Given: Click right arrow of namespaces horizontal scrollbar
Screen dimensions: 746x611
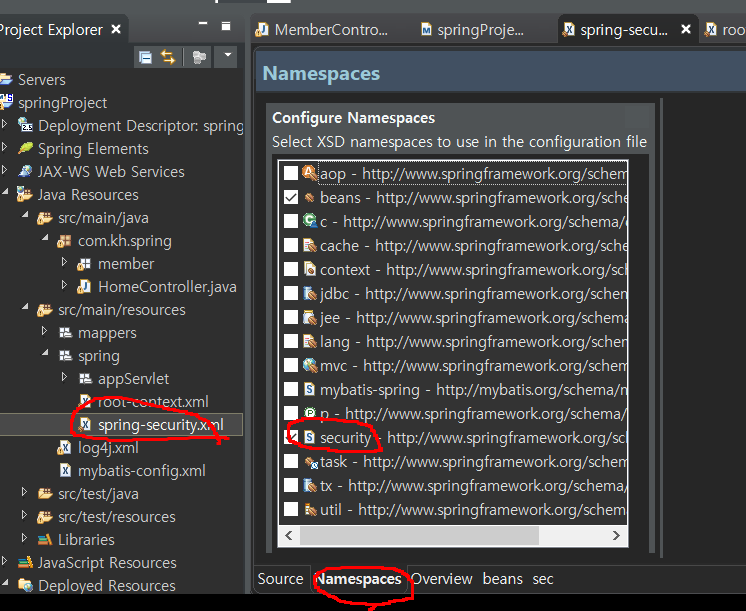Looking at the screenshot, I should click(616, 535).
